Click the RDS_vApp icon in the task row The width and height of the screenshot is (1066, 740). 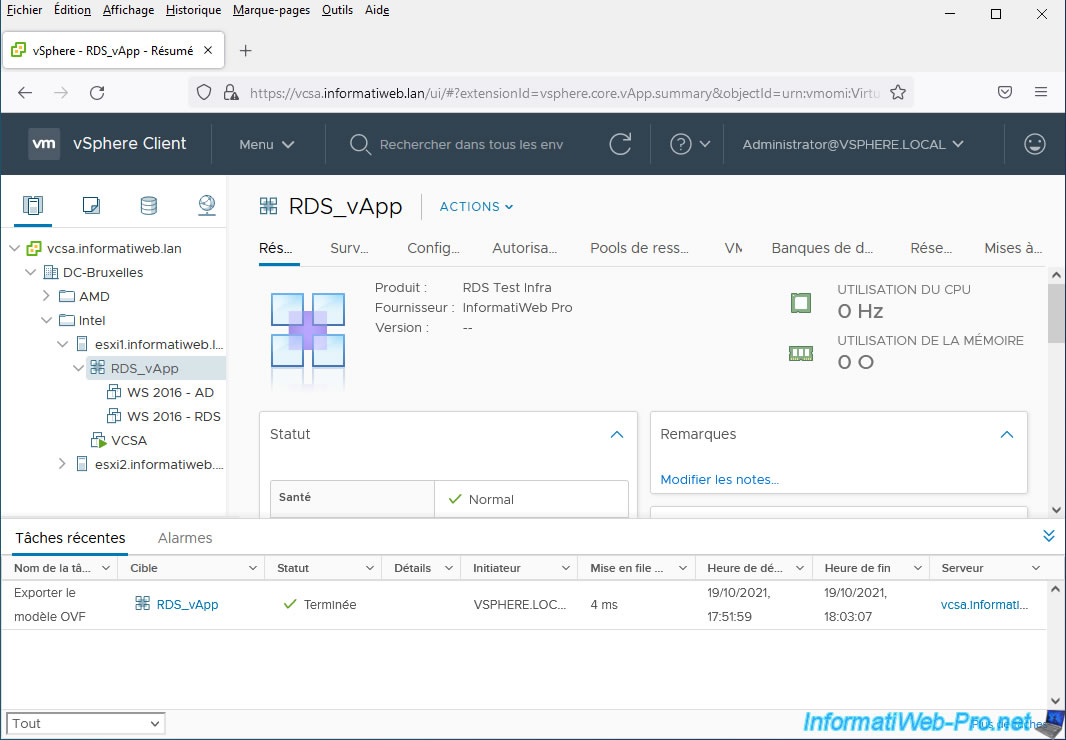tap(143, 603)
